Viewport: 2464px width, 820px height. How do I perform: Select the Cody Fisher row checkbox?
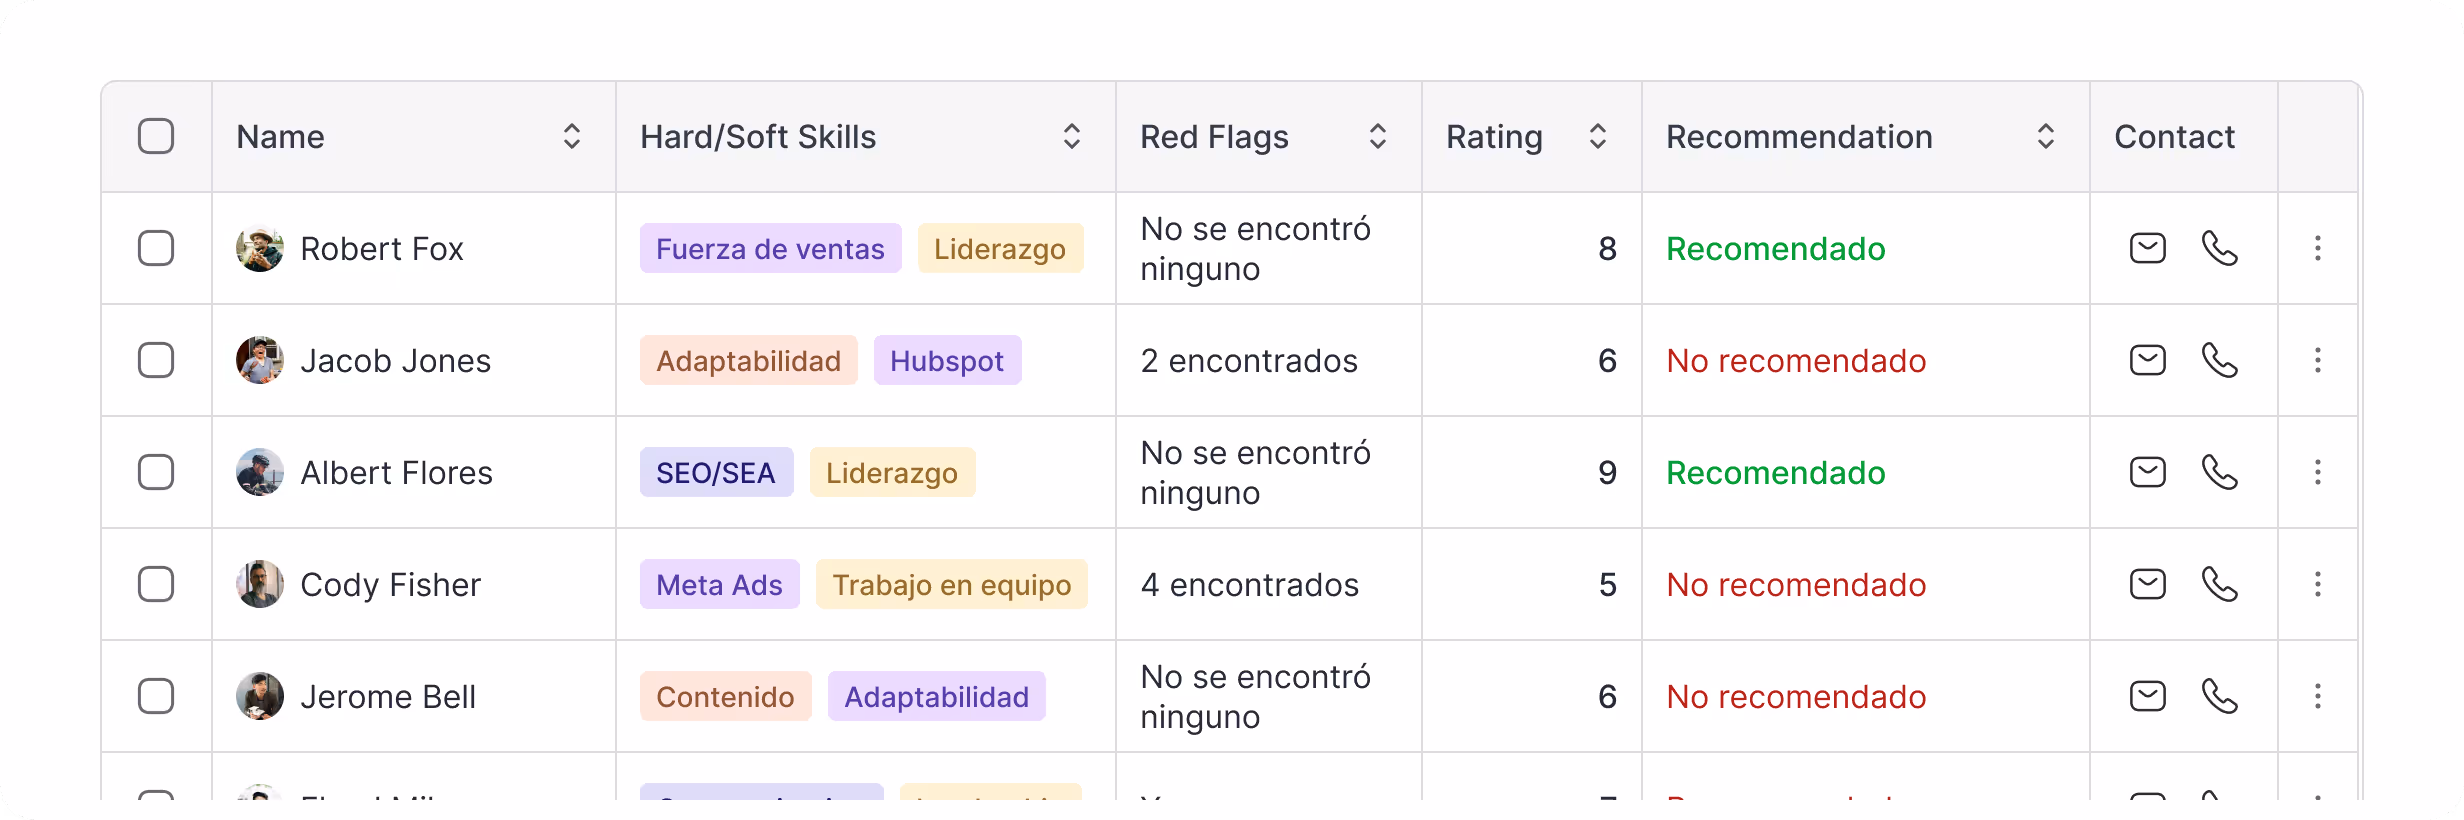pyautogui.click(x=156, y=584)
